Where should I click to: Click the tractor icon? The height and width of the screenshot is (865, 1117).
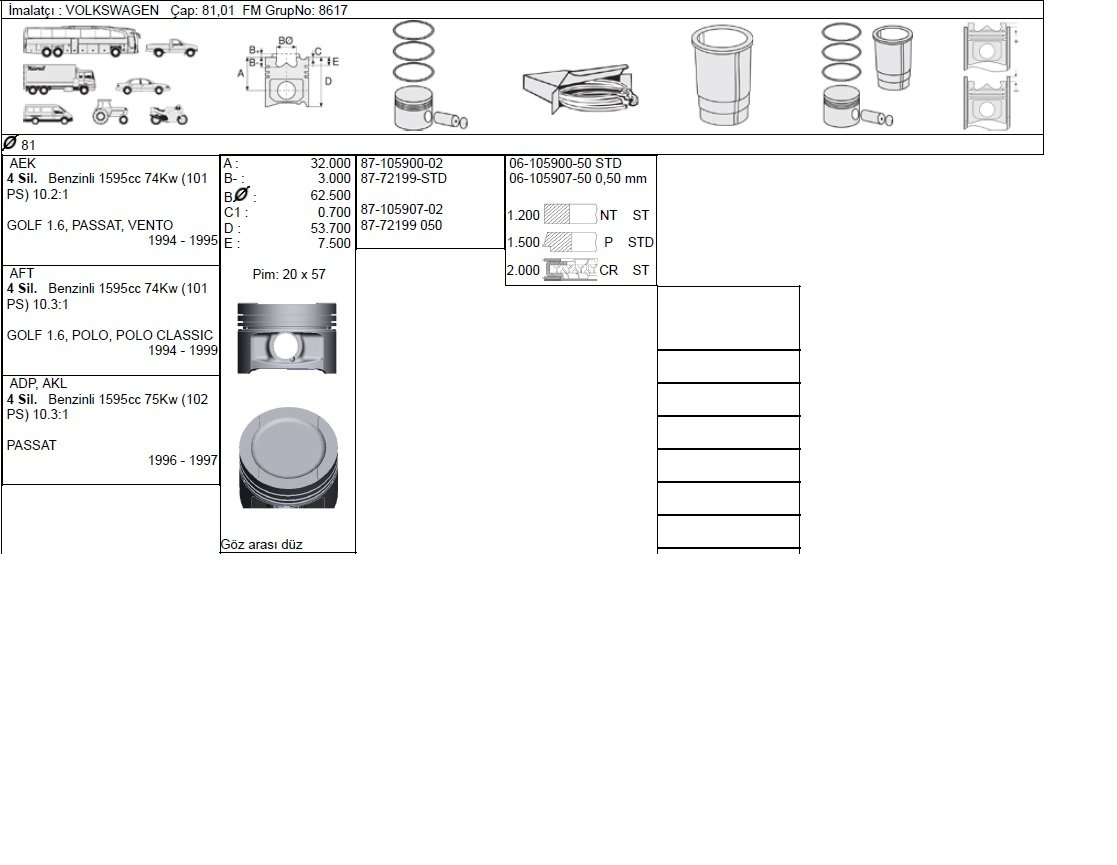[110, 113]
